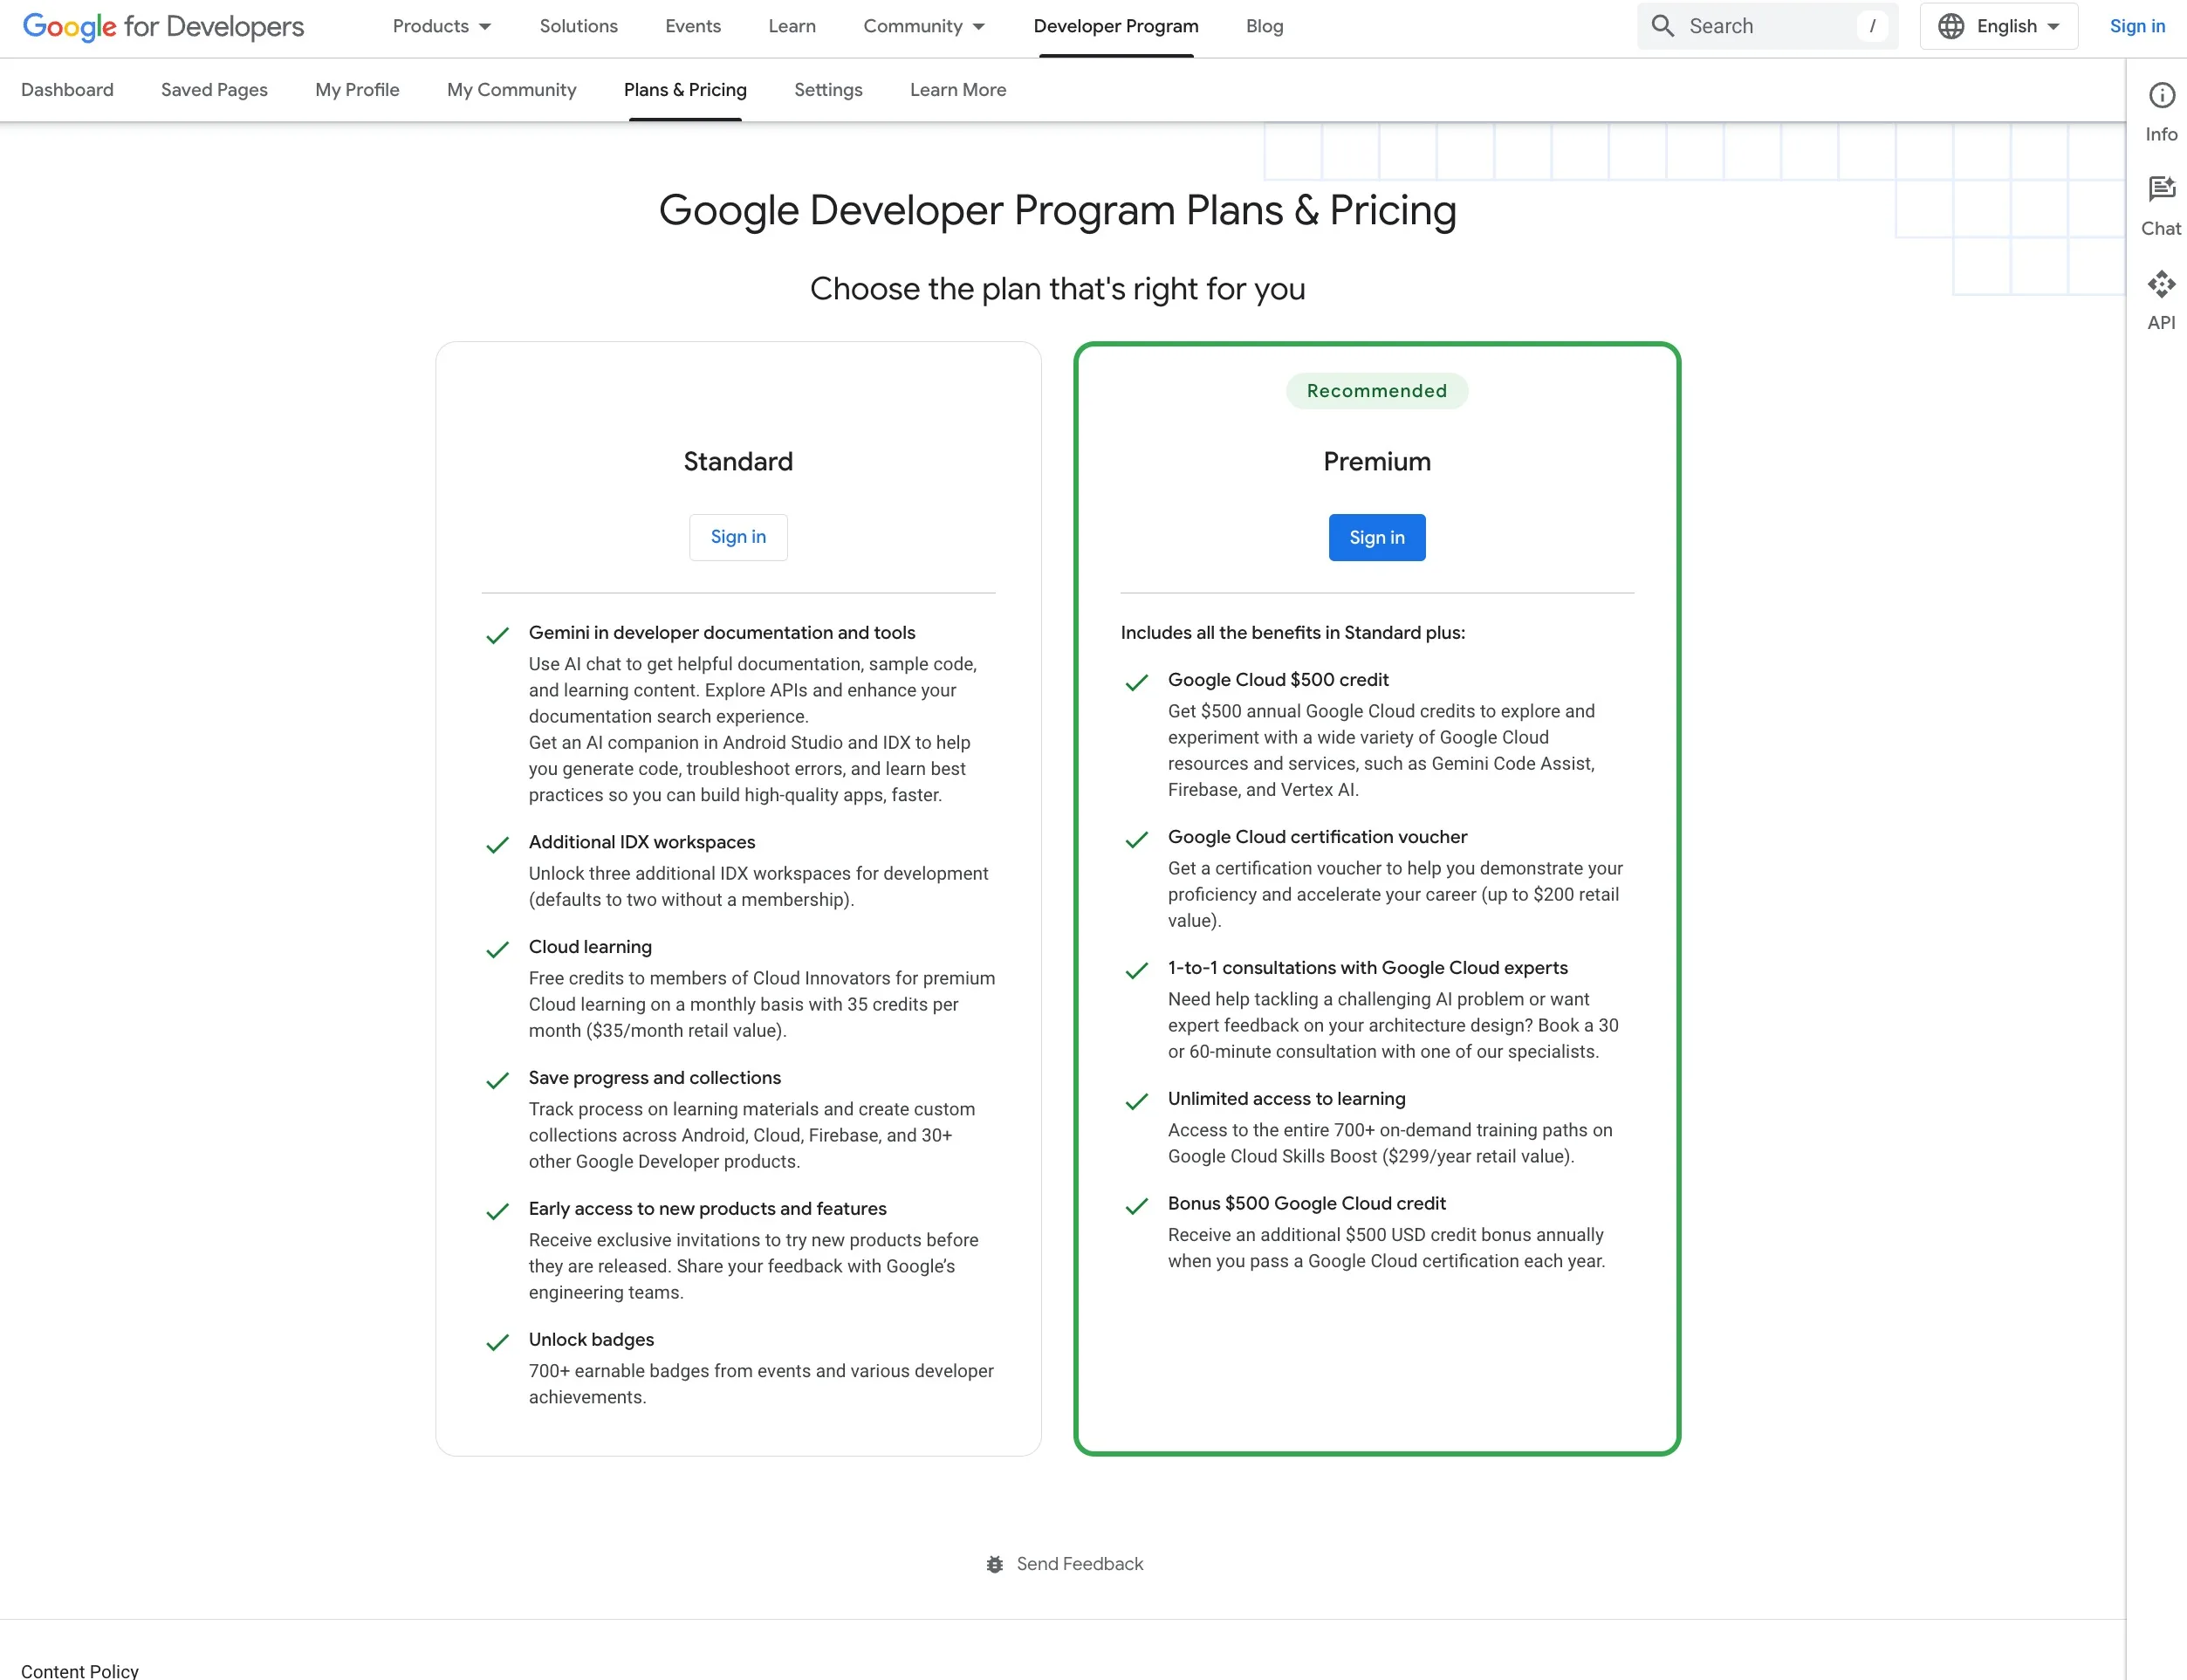Click the bookmark icon on Saved Pages

(x=212, y=88)
